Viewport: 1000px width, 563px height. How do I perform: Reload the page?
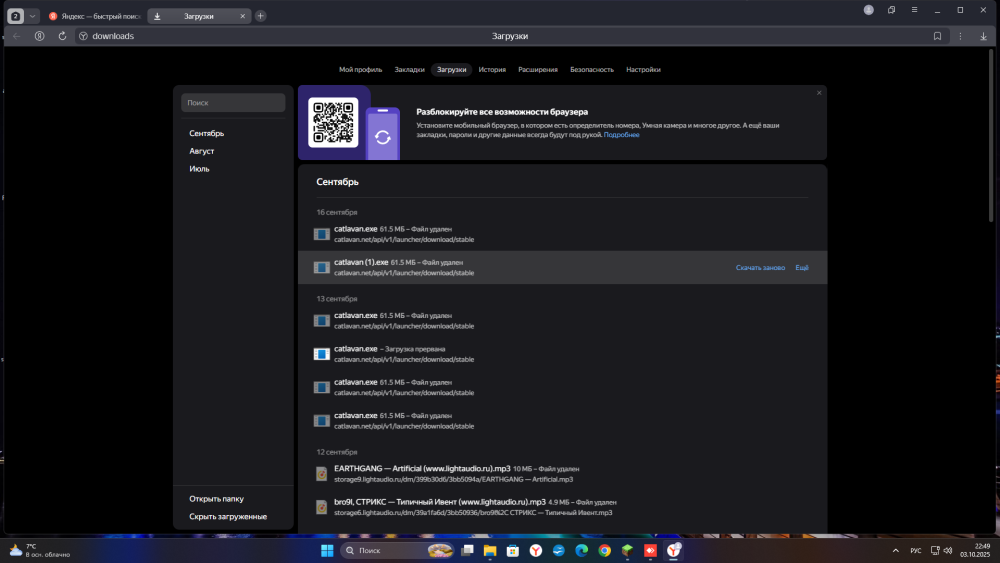point(62,36)
